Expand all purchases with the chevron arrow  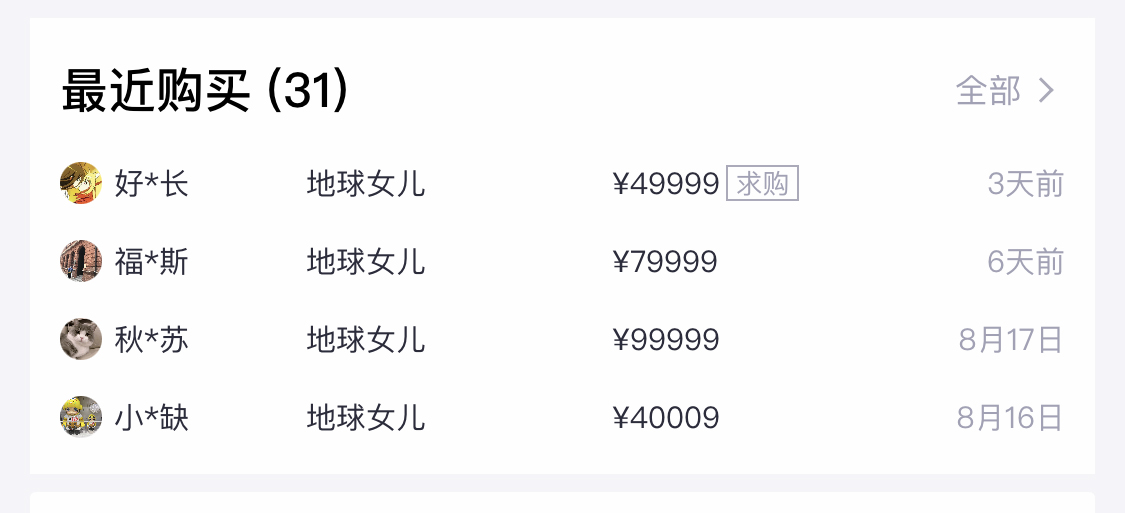[x=1047, y=91]
